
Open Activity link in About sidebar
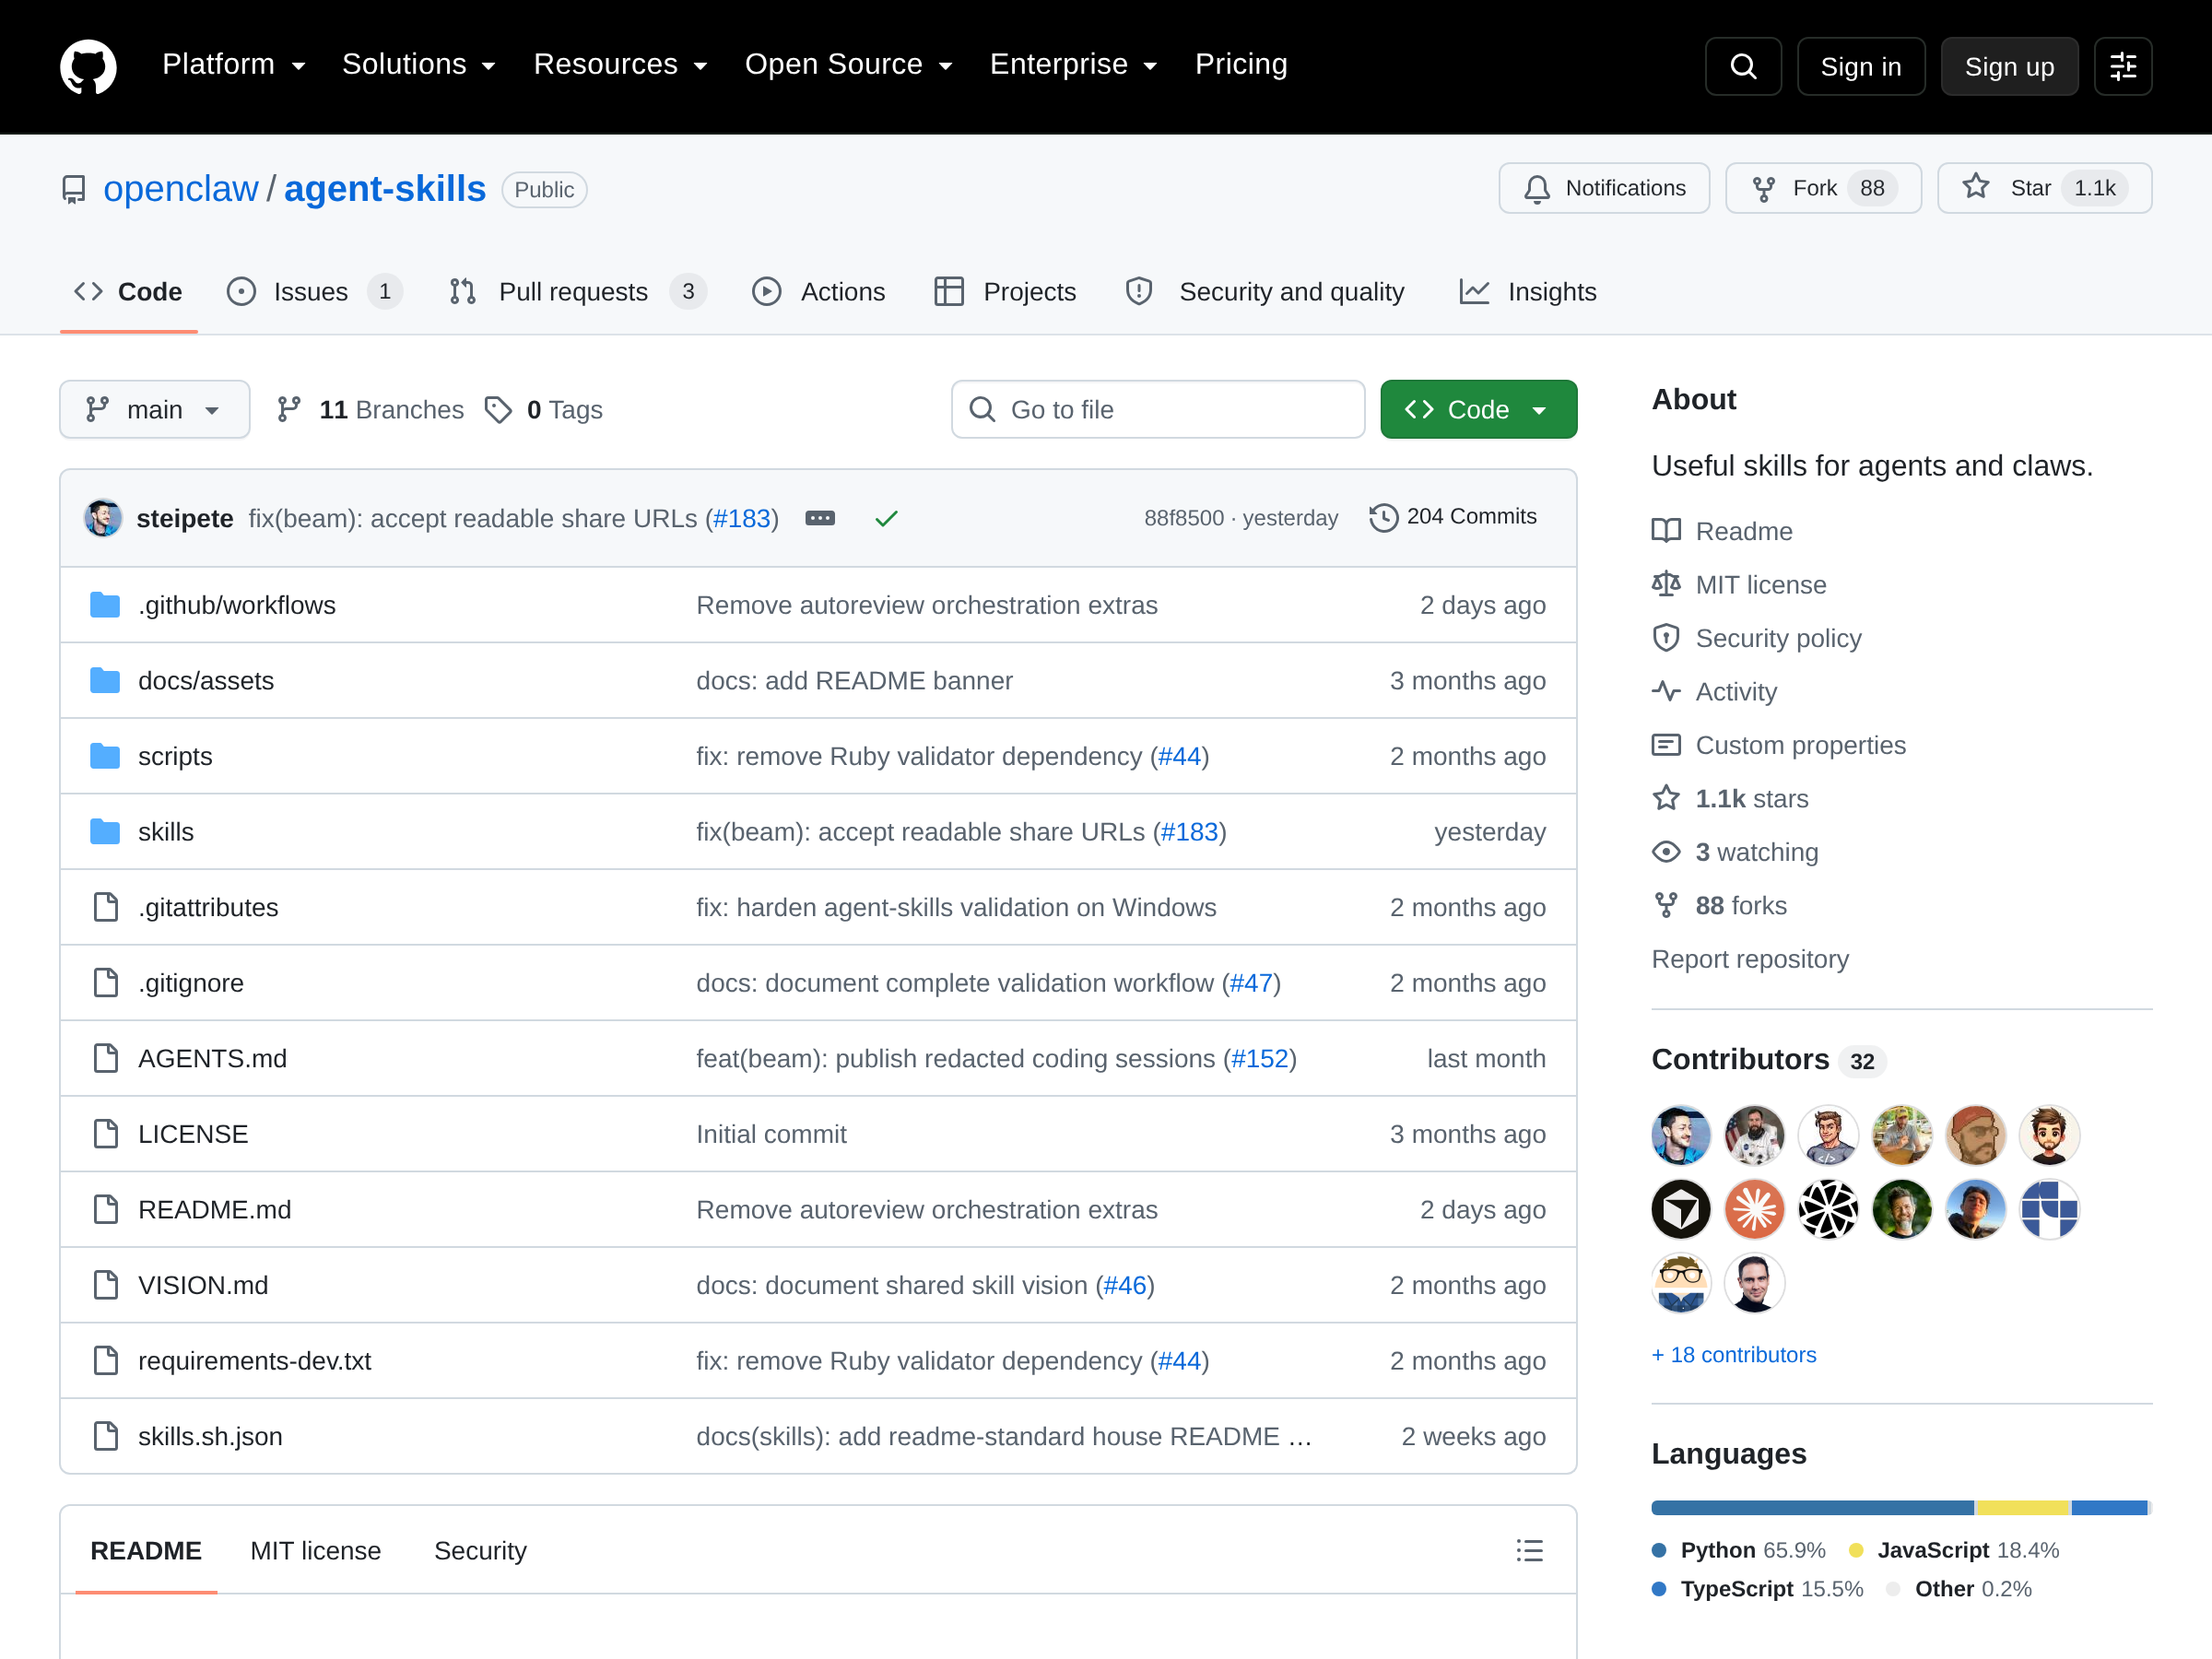[1715, 691]
